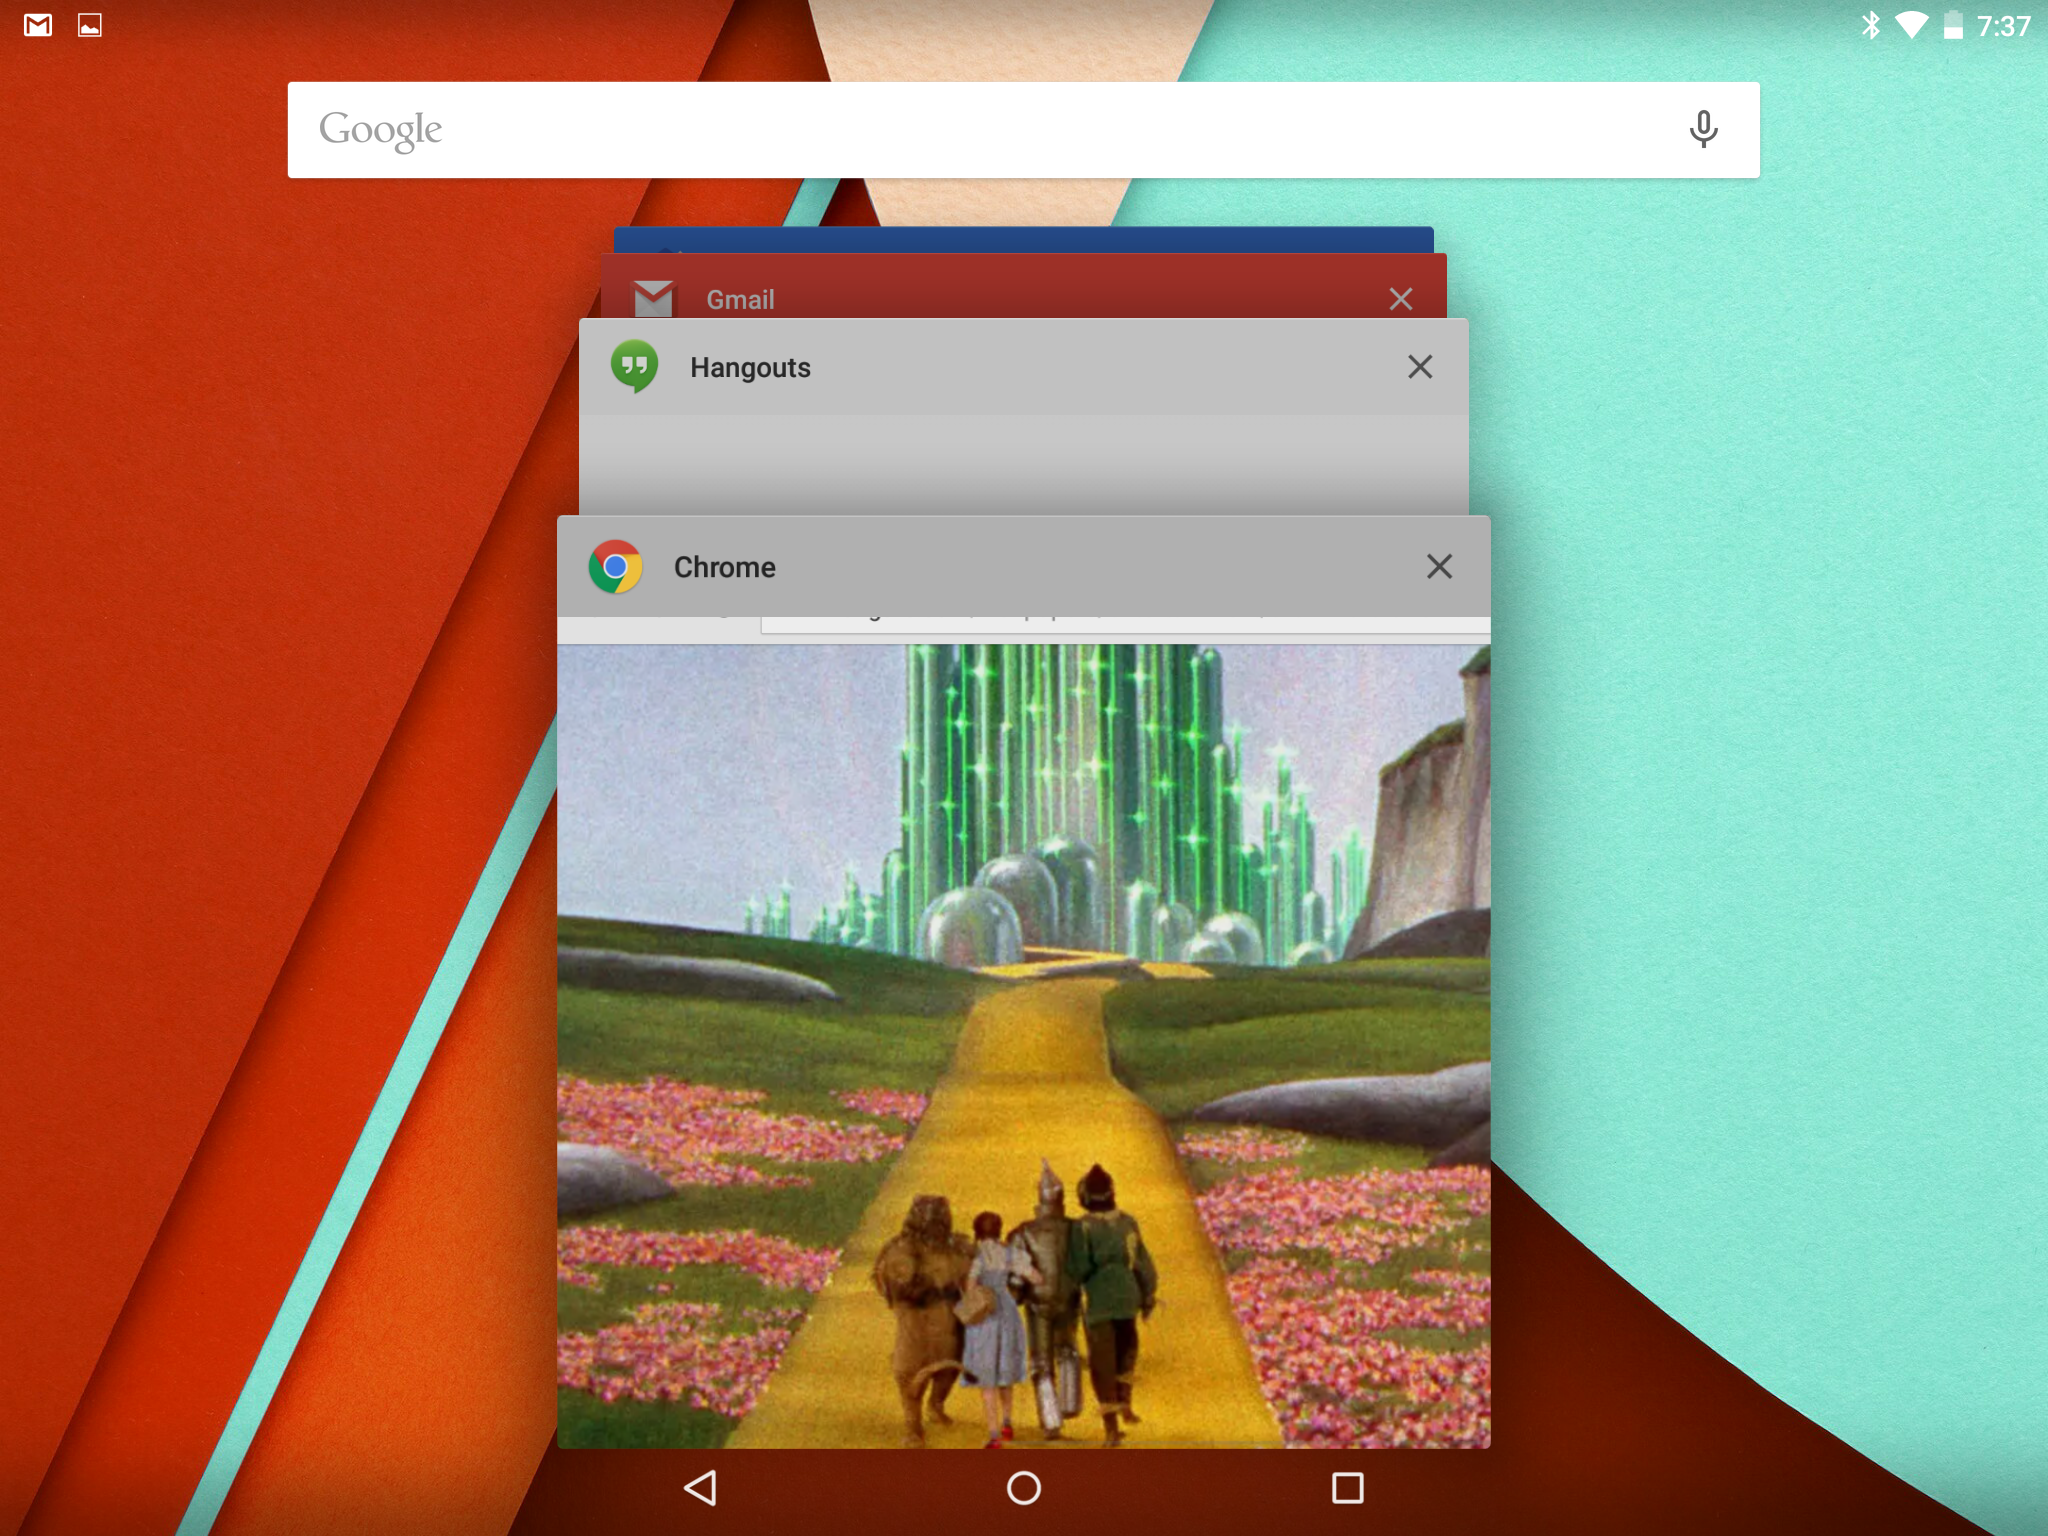Switch to the Gmail recent app card

[x=1000, y=290]
